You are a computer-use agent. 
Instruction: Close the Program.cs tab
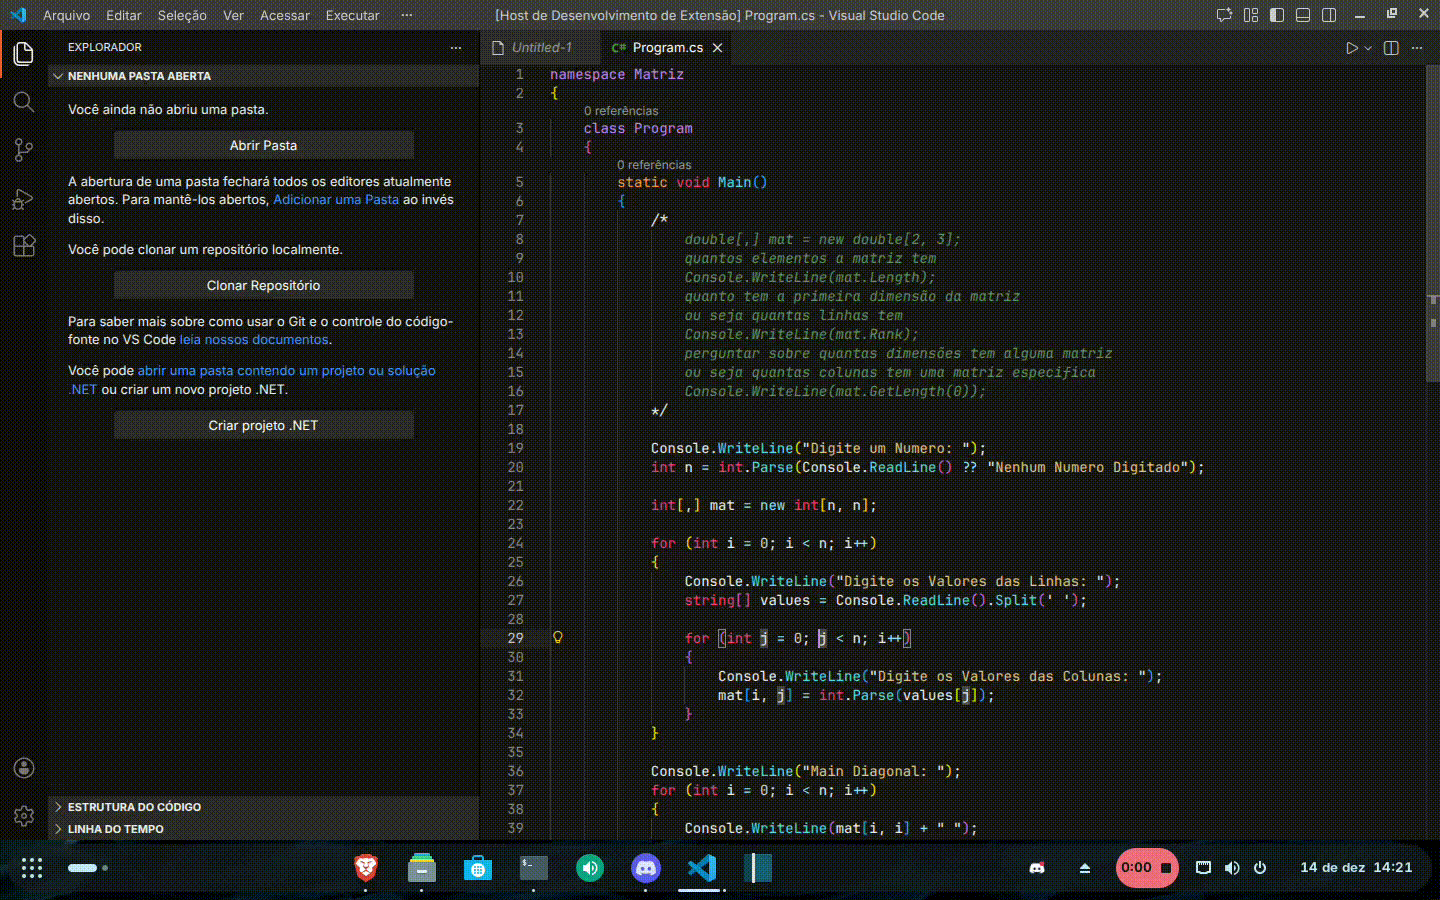pyautogui.click(x=717, y=48)
